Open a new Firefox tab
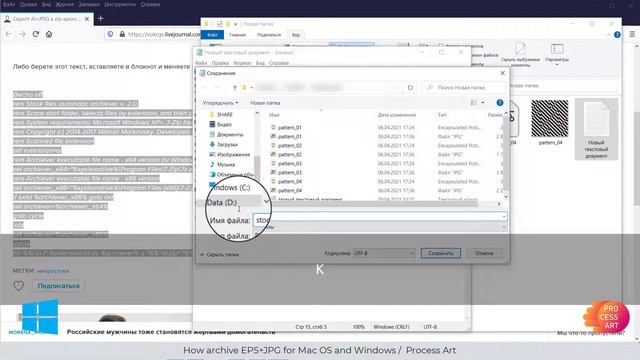This screenshot has height=360, width=640. [101, 18]
